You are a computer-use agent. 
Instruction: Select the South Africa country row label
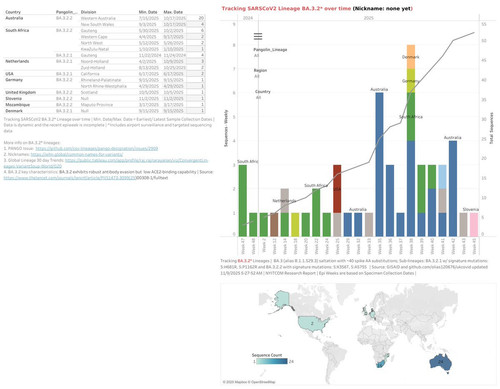(x=17, y=30)
